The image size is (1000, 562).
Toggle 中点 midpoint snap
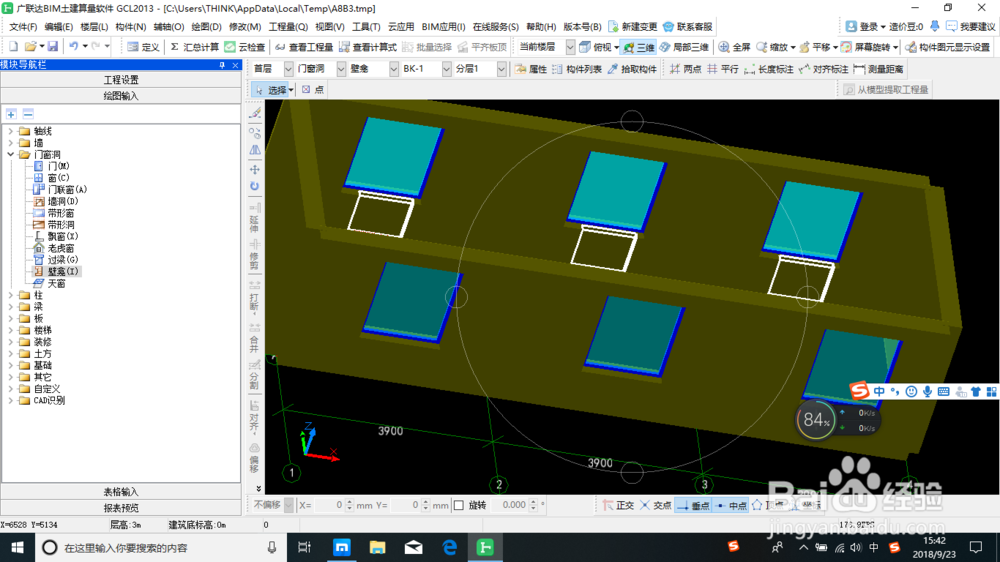731,505
